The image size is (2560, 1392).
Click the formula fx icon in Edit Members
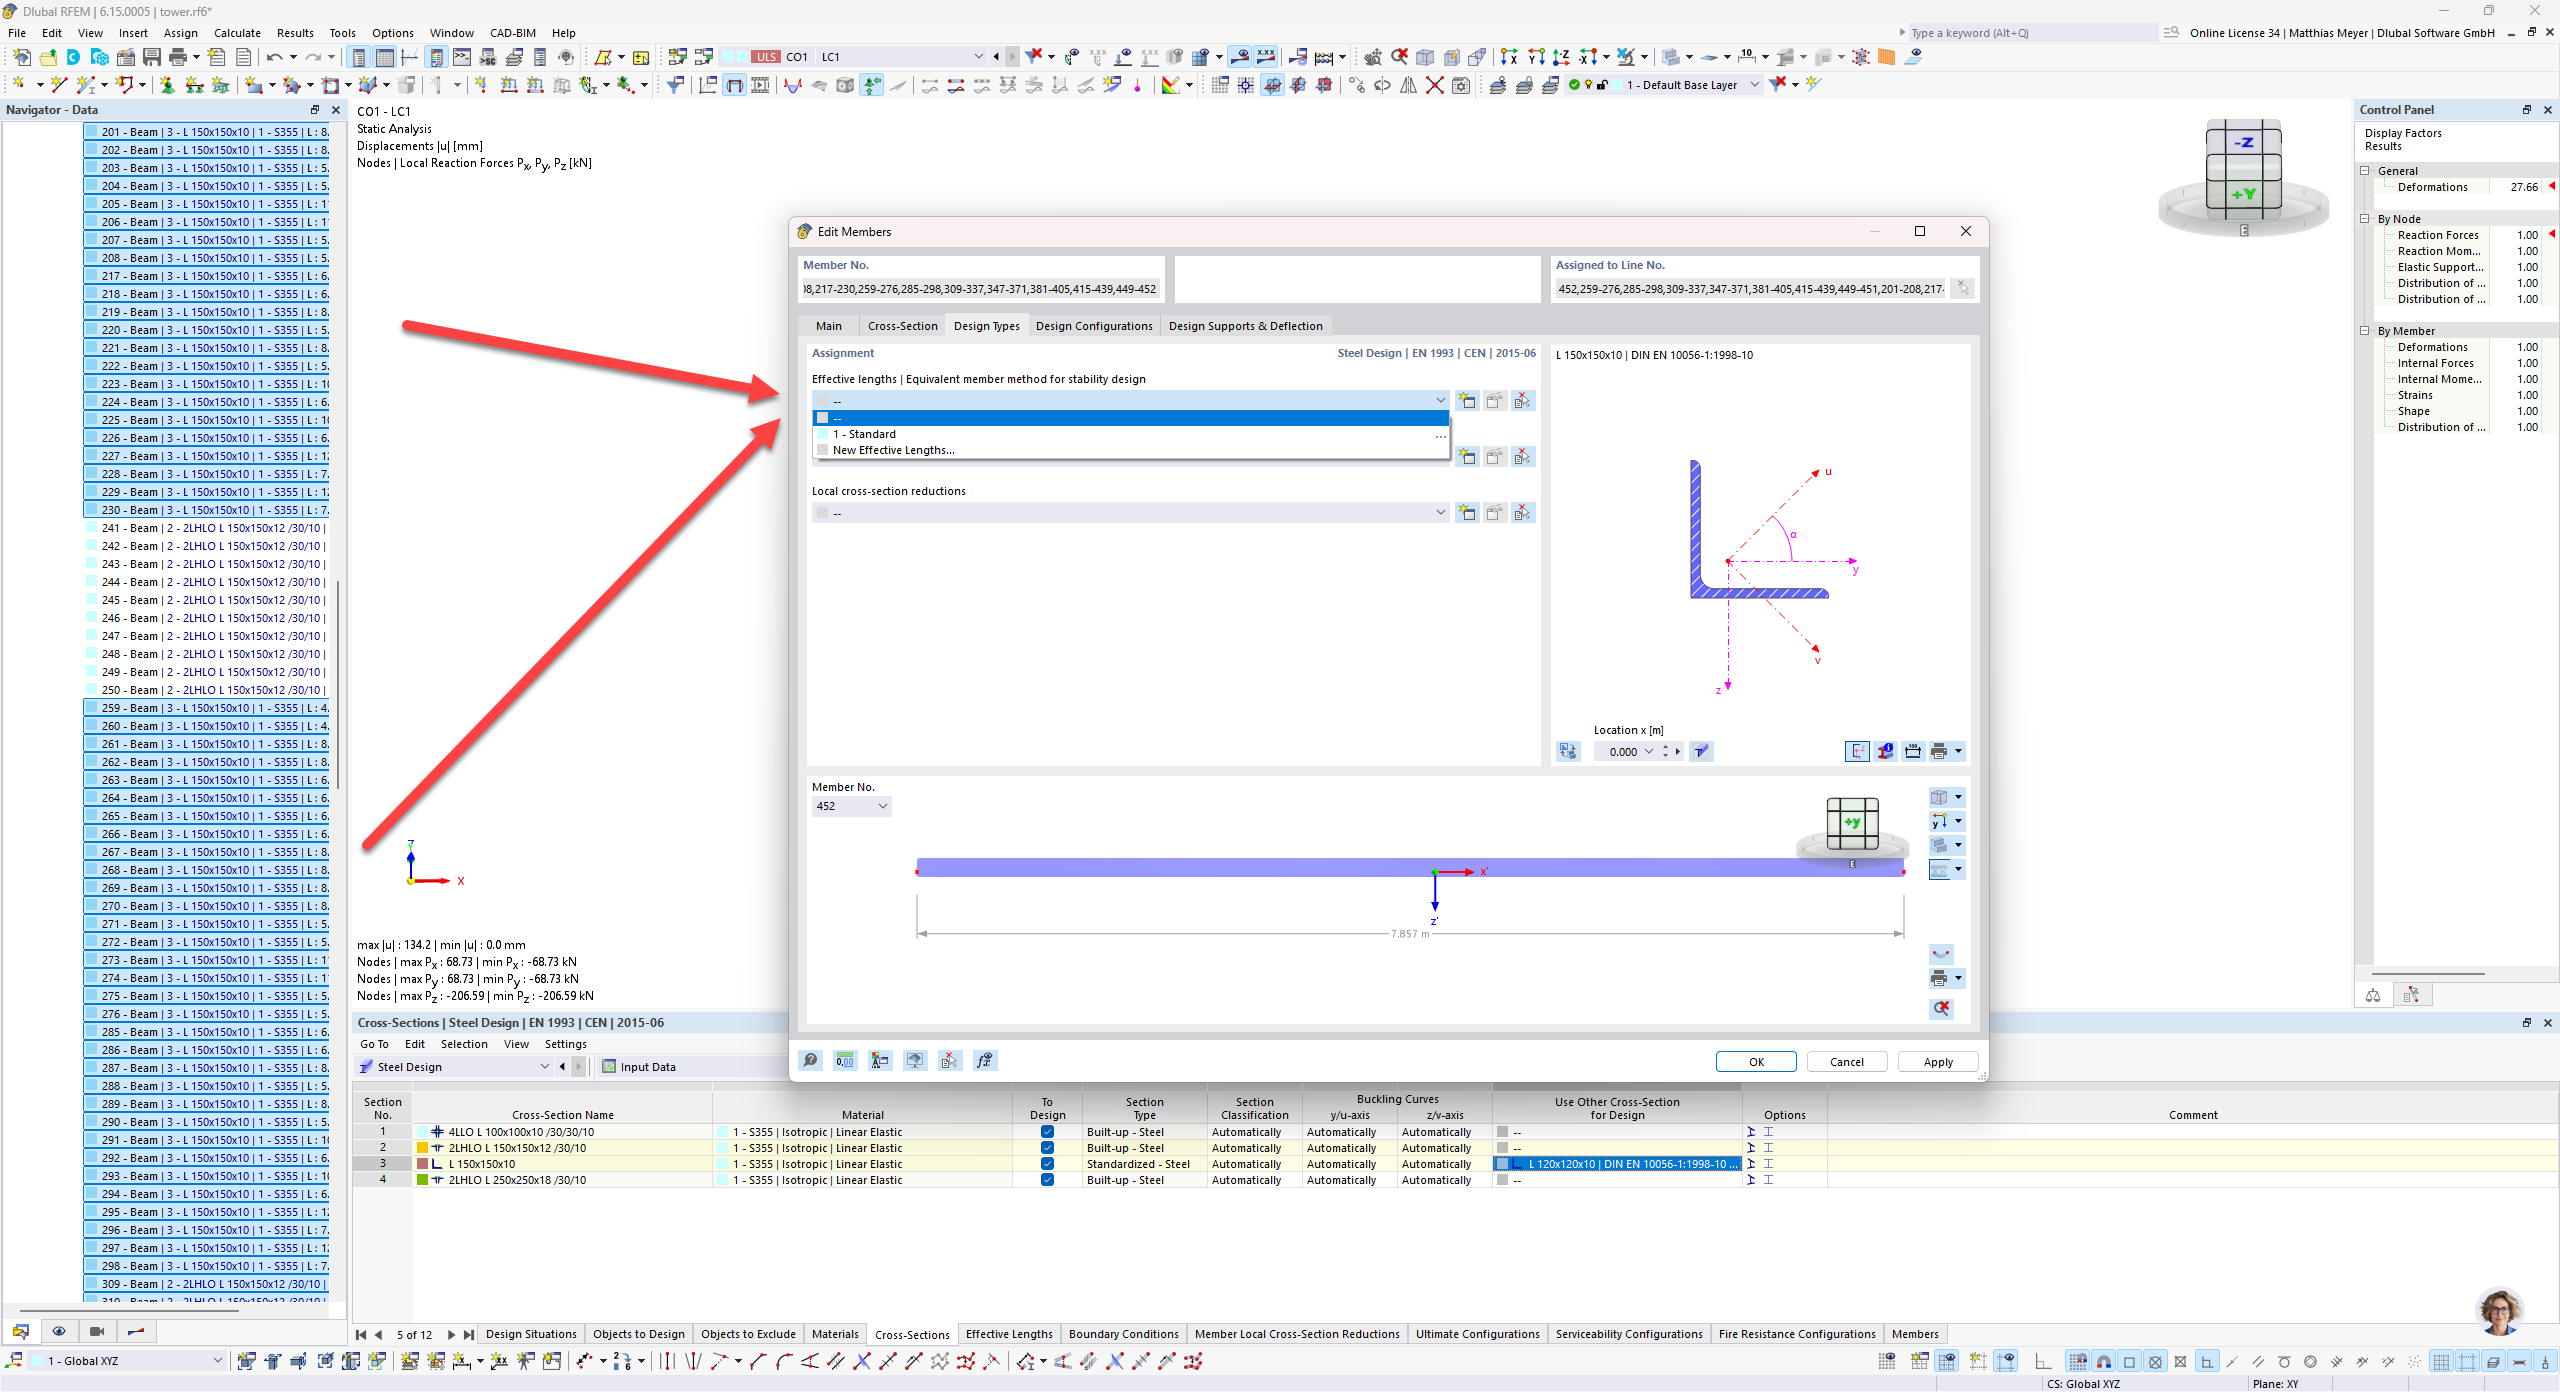pyautogui.click(x=985, y=1061)
